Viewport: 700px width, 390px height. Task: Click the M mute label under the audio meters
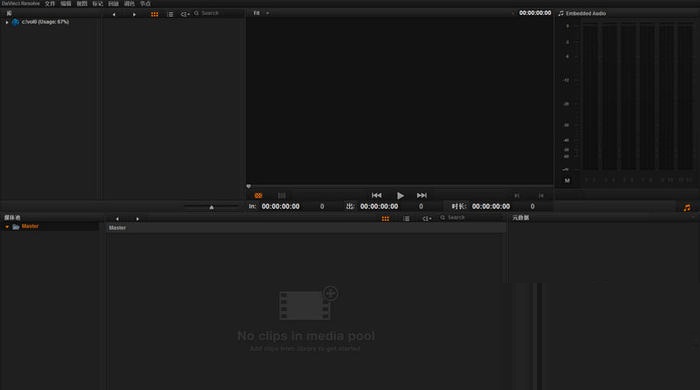[x=567, y=180]
